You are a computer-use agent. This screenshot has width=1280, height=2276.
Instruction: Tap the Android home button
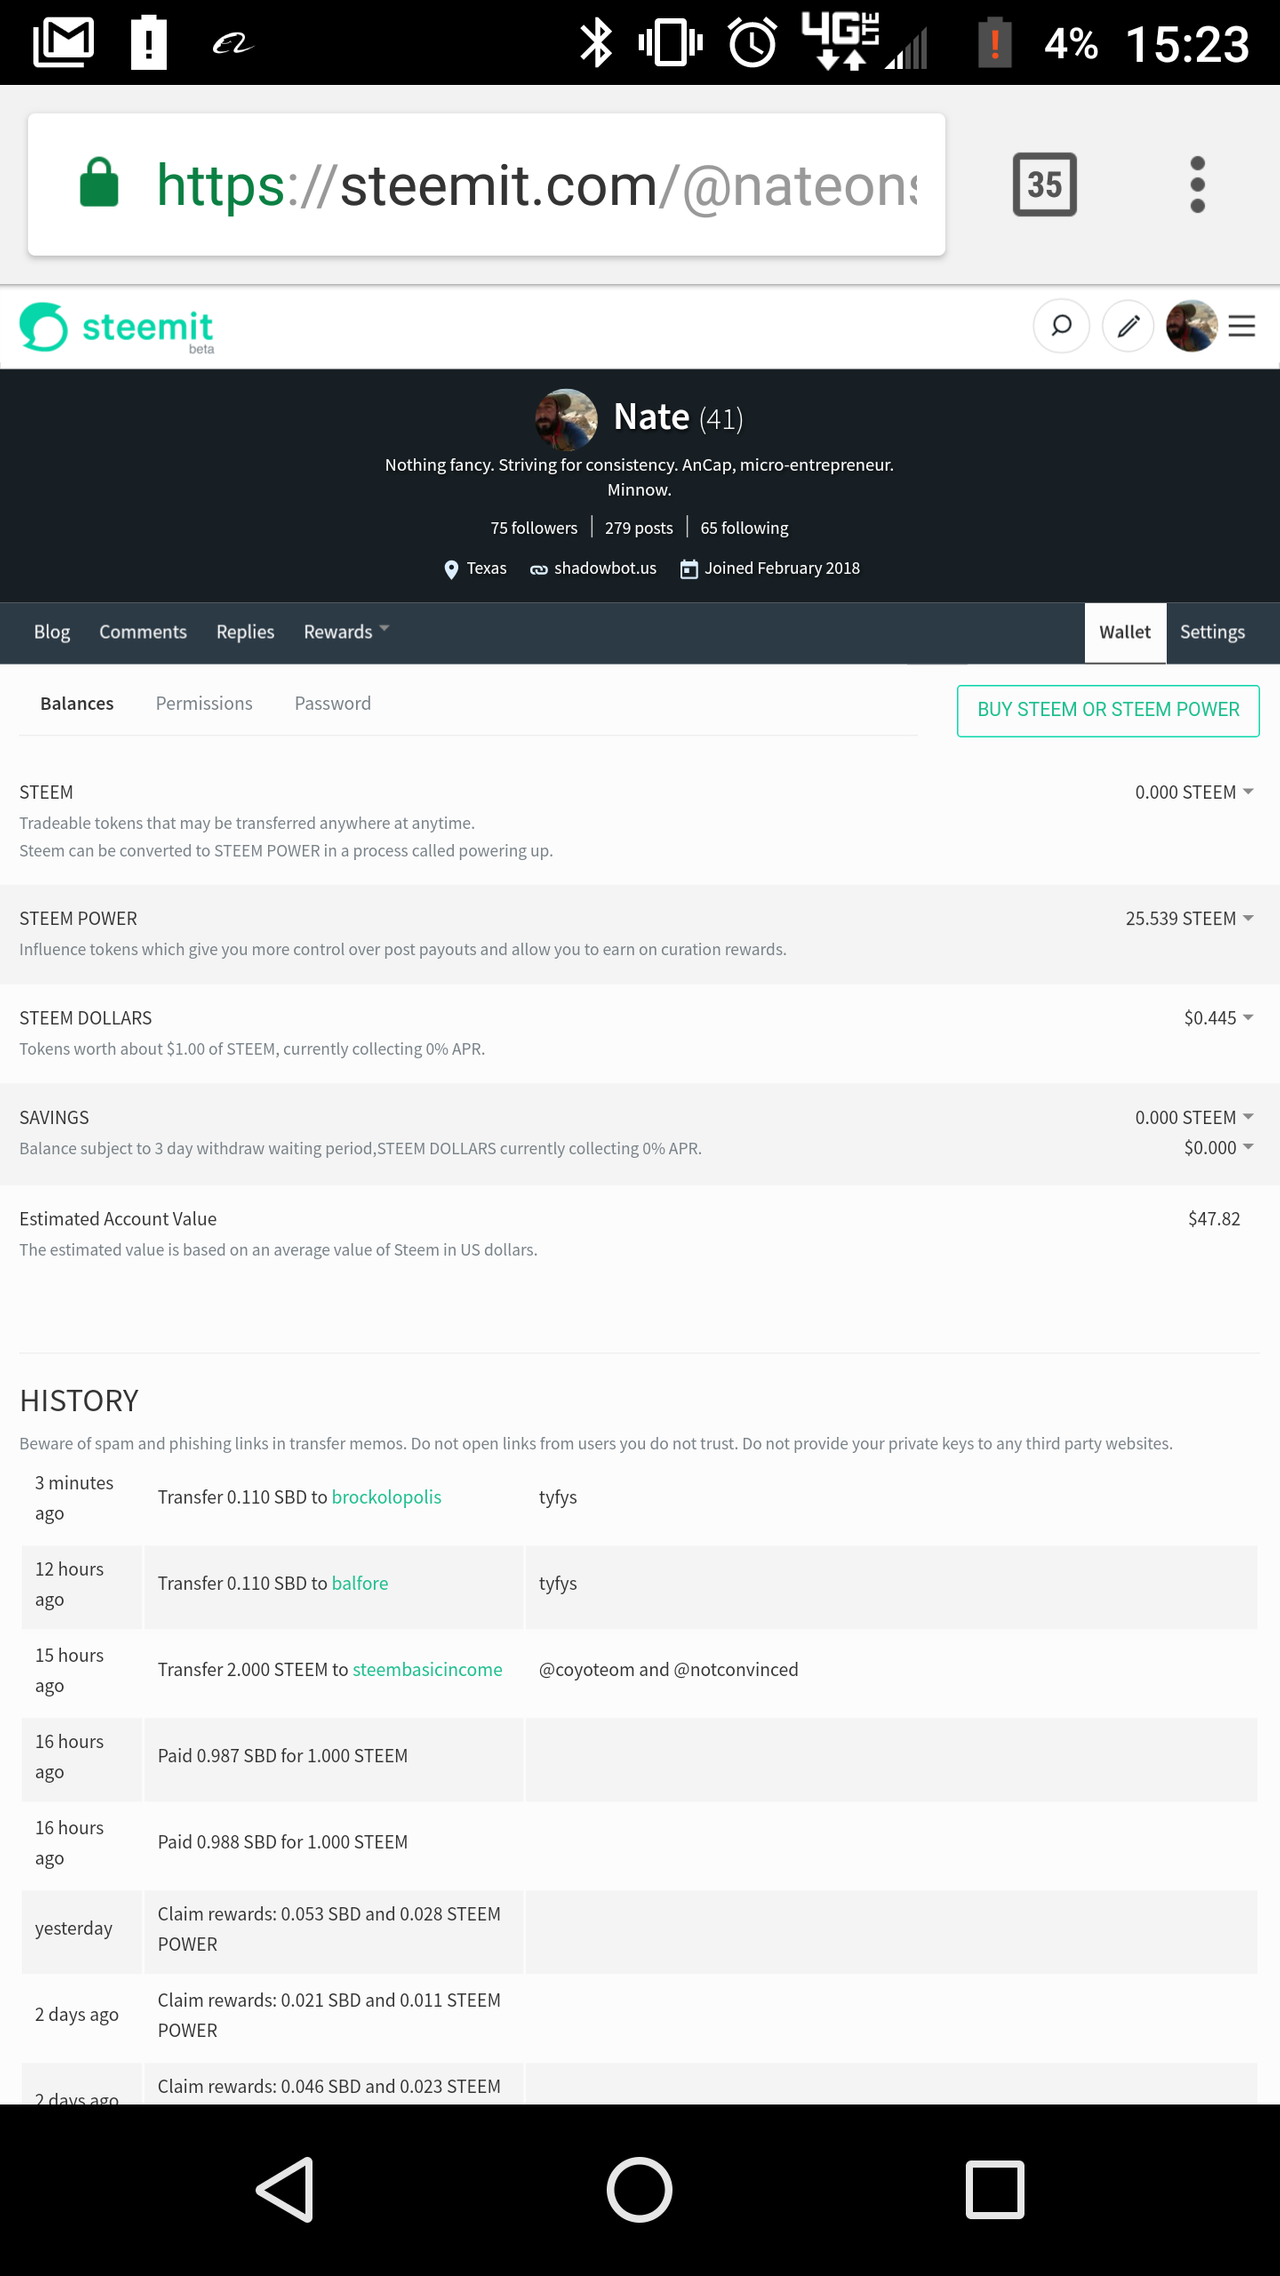point(639,2189)
